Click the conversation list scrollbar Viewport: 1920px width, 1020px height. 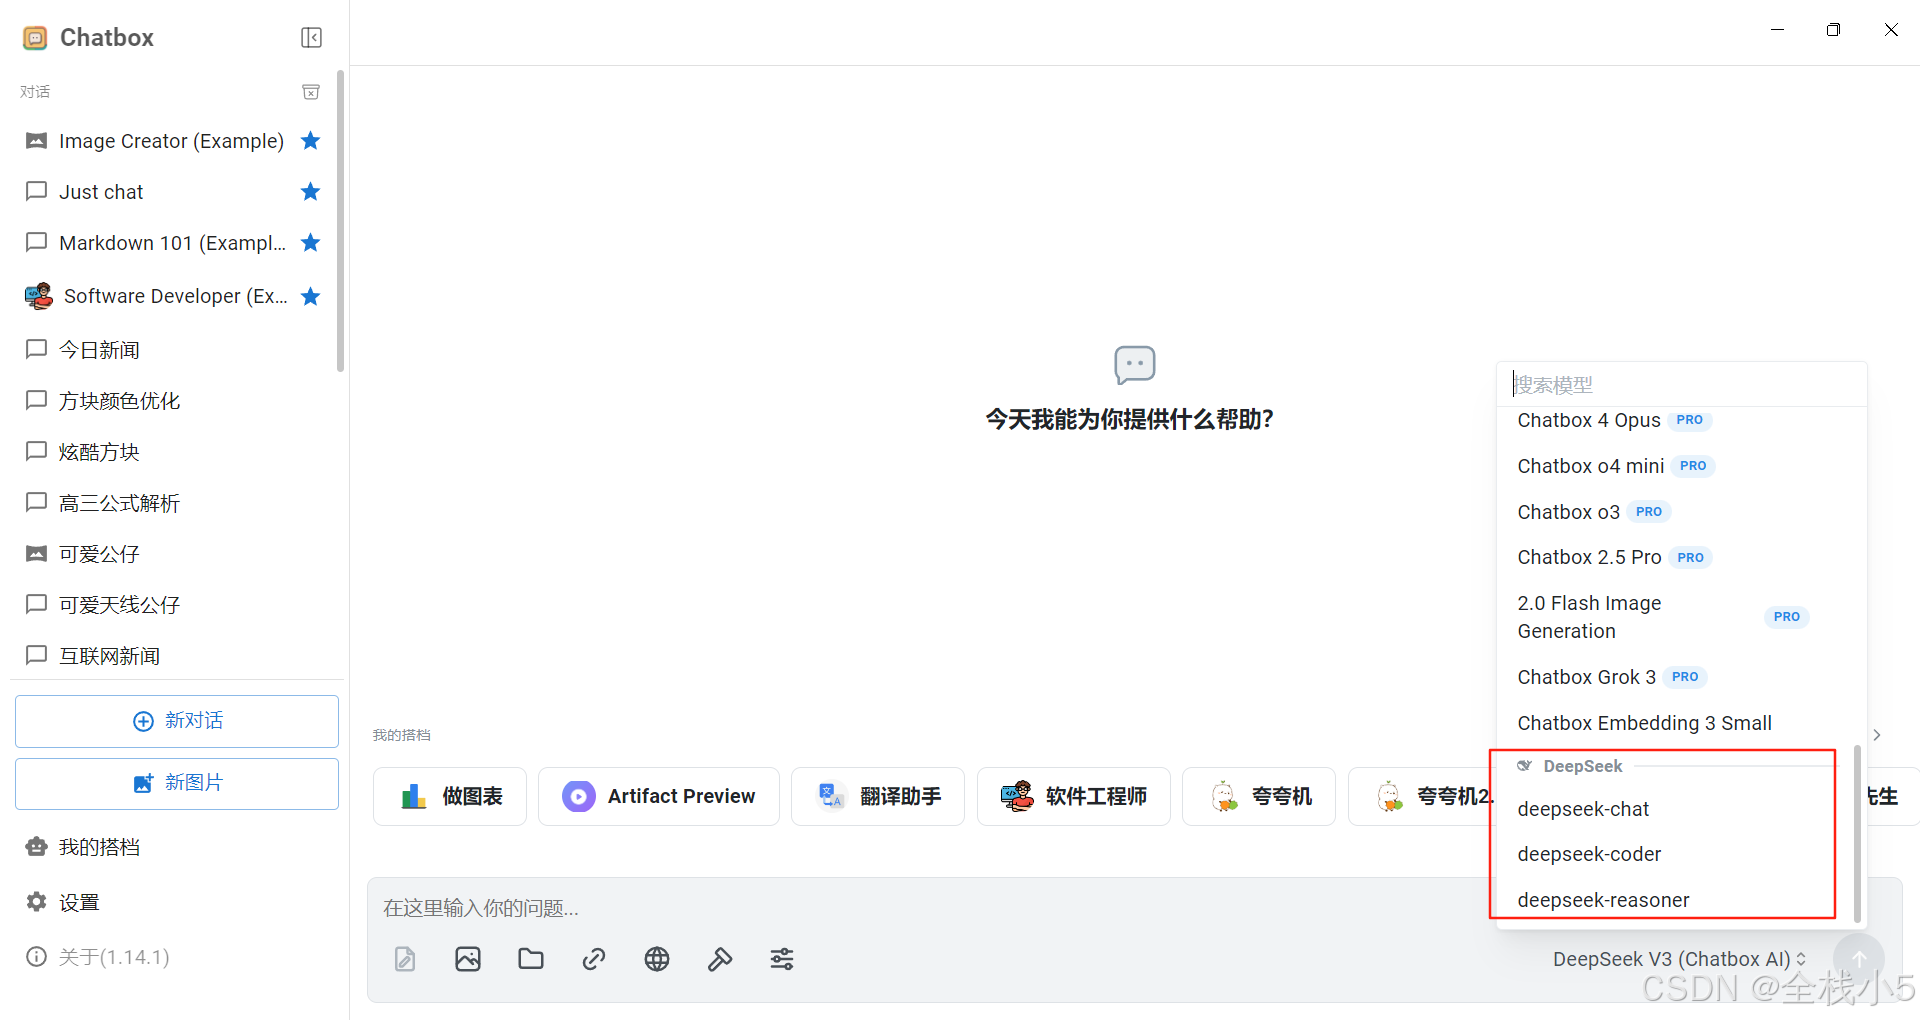pos(340,220)
